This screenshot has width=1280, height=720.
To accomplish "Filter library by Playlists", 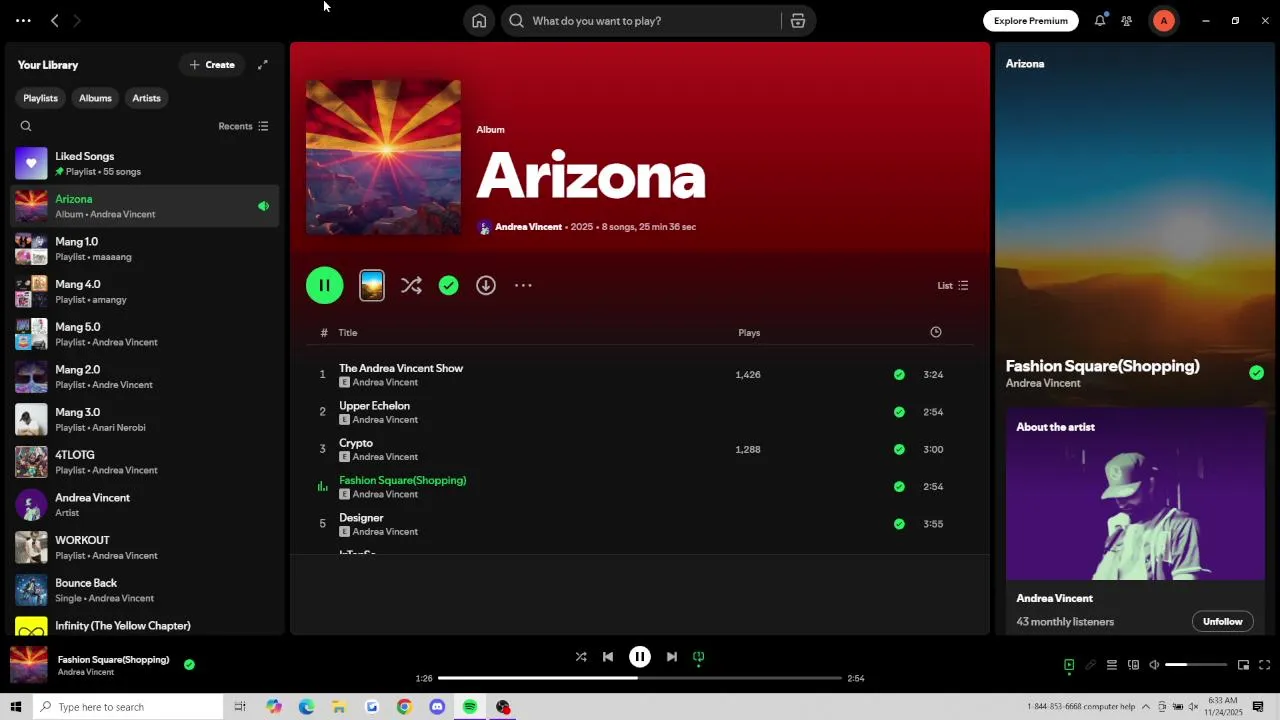I will tap(40, 98).
